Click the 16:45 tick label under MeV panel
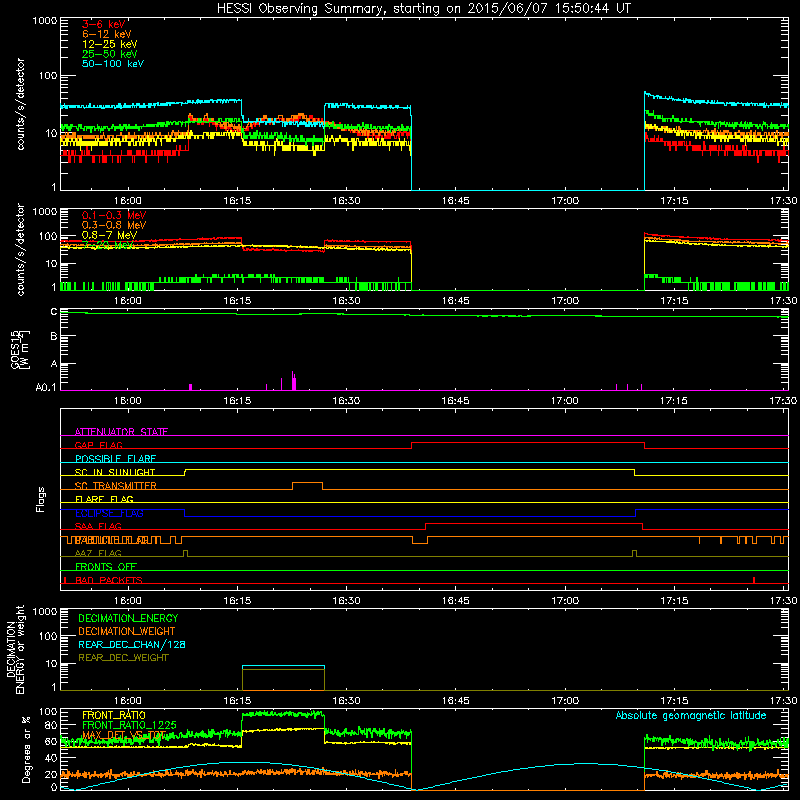The height and width of the screenshot is (800, 800). tap(456, 301)
